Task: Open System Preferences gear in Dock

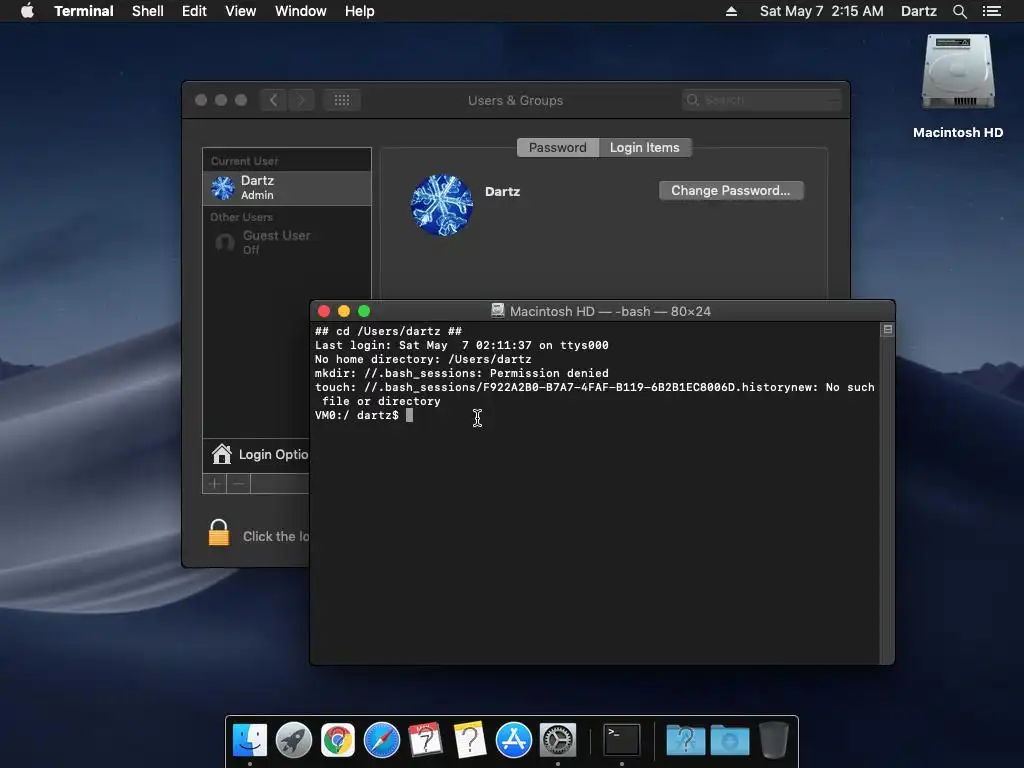Action: 558,741
